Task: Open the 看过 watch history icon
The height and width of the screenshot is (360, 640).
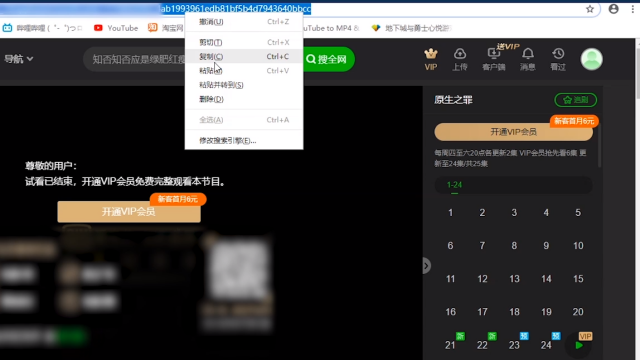Action: click(558, 59)
